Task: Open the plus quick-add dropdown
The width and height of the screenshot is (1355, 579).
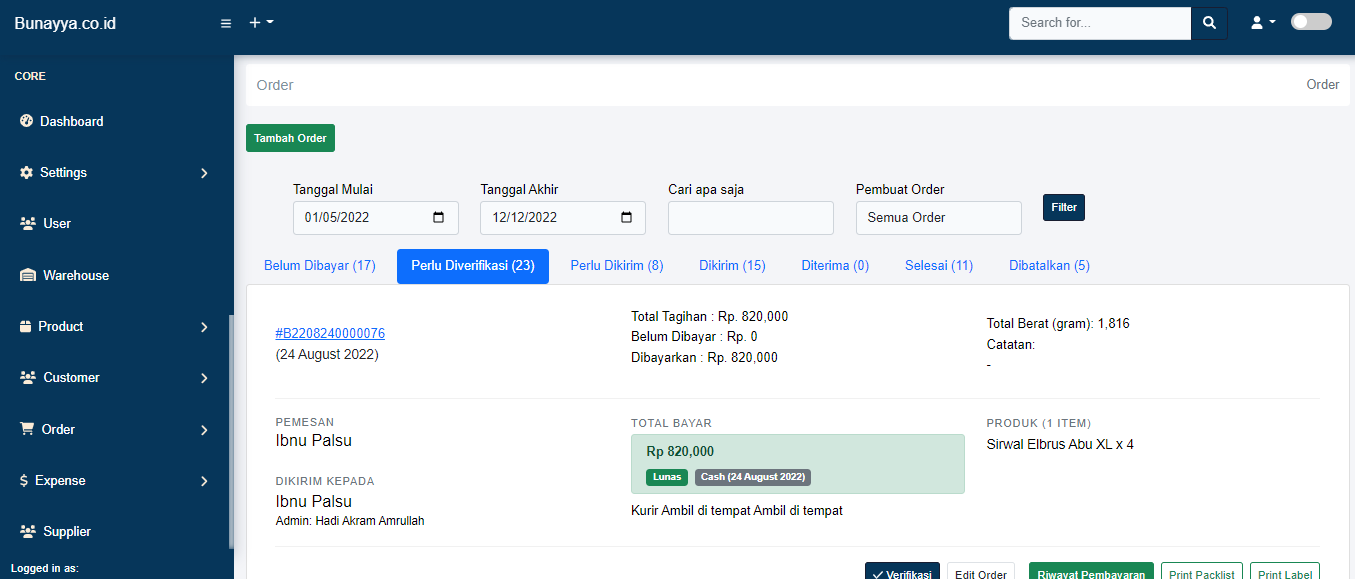Action: [x=261, y=22]
